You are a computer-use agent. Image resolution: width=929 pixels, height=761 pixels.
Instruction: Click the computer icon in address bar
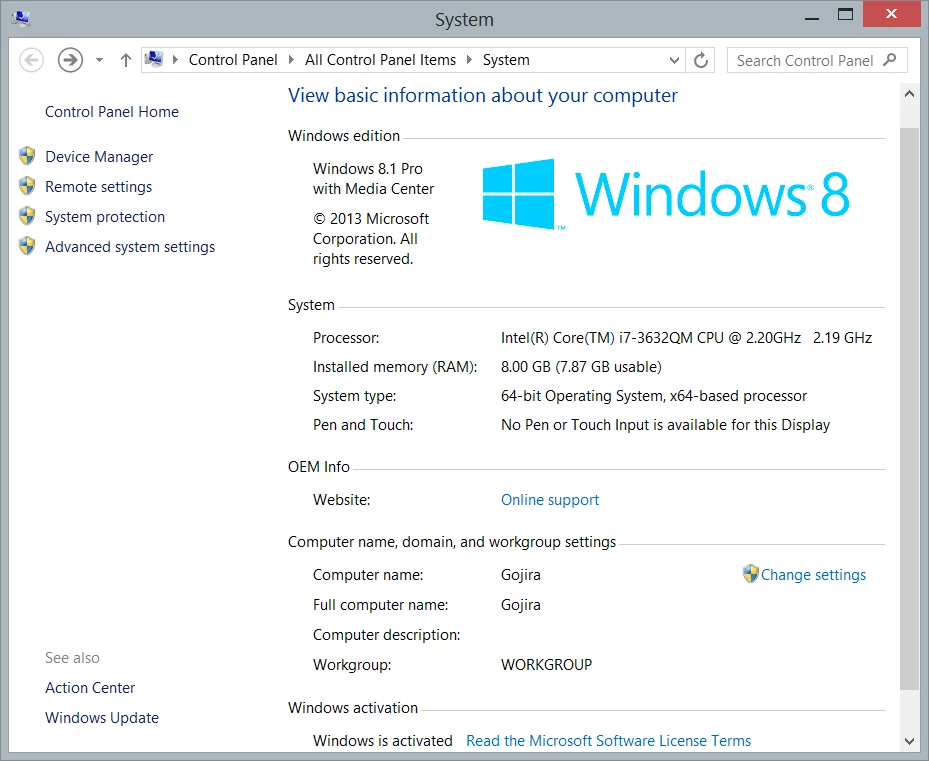point(154,59)
